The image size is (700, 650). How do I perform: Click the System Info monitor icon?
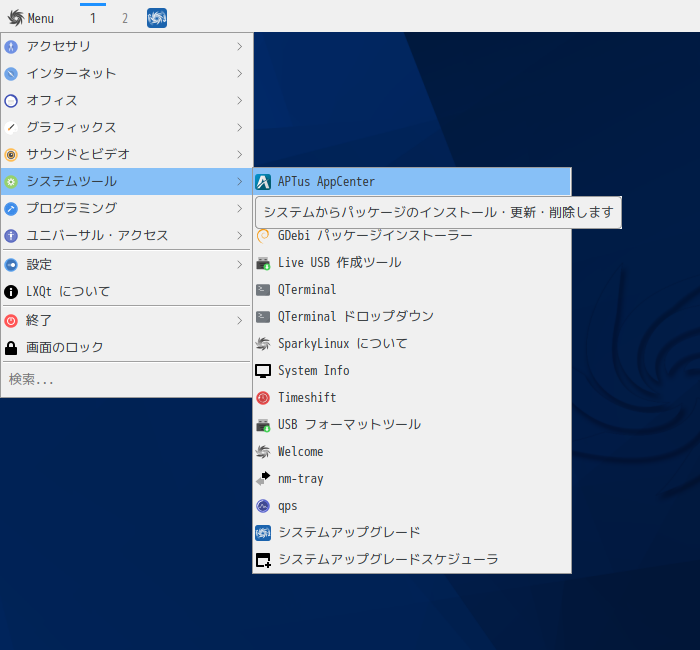coord(263,371)
